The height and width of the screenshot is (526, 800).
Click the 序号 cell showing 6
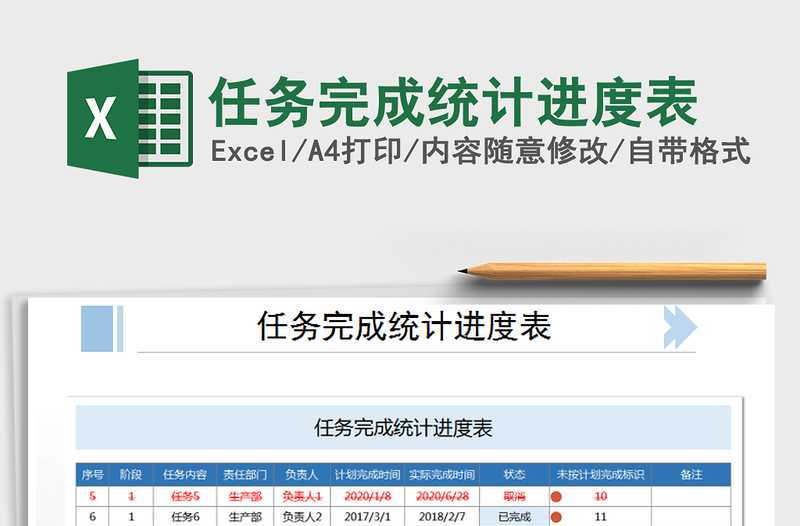coord(92,516)
